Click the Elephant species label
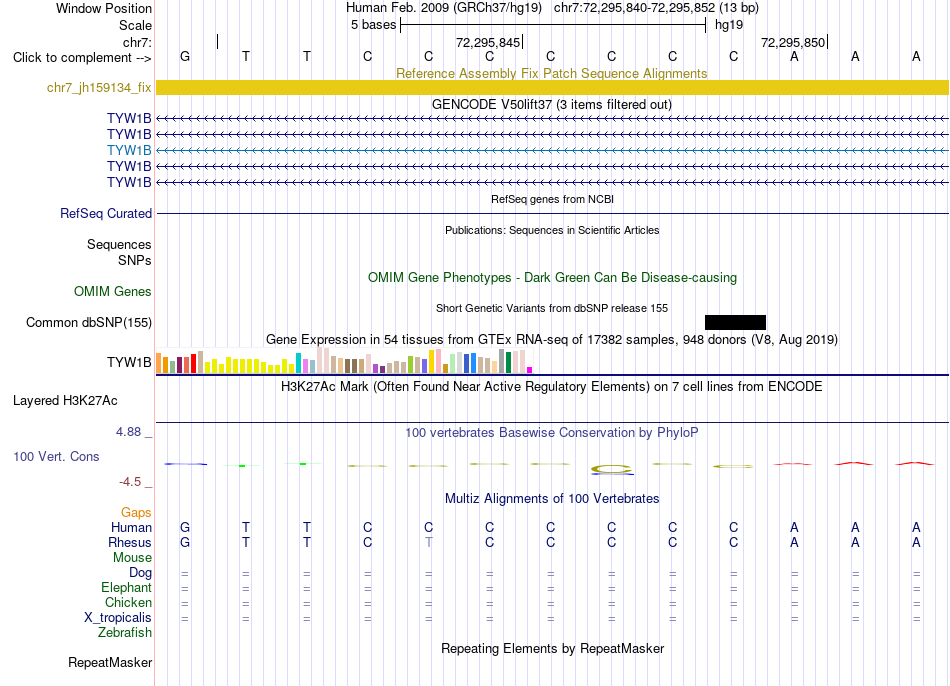The image size is (950, 686). [x=126, y=588]
